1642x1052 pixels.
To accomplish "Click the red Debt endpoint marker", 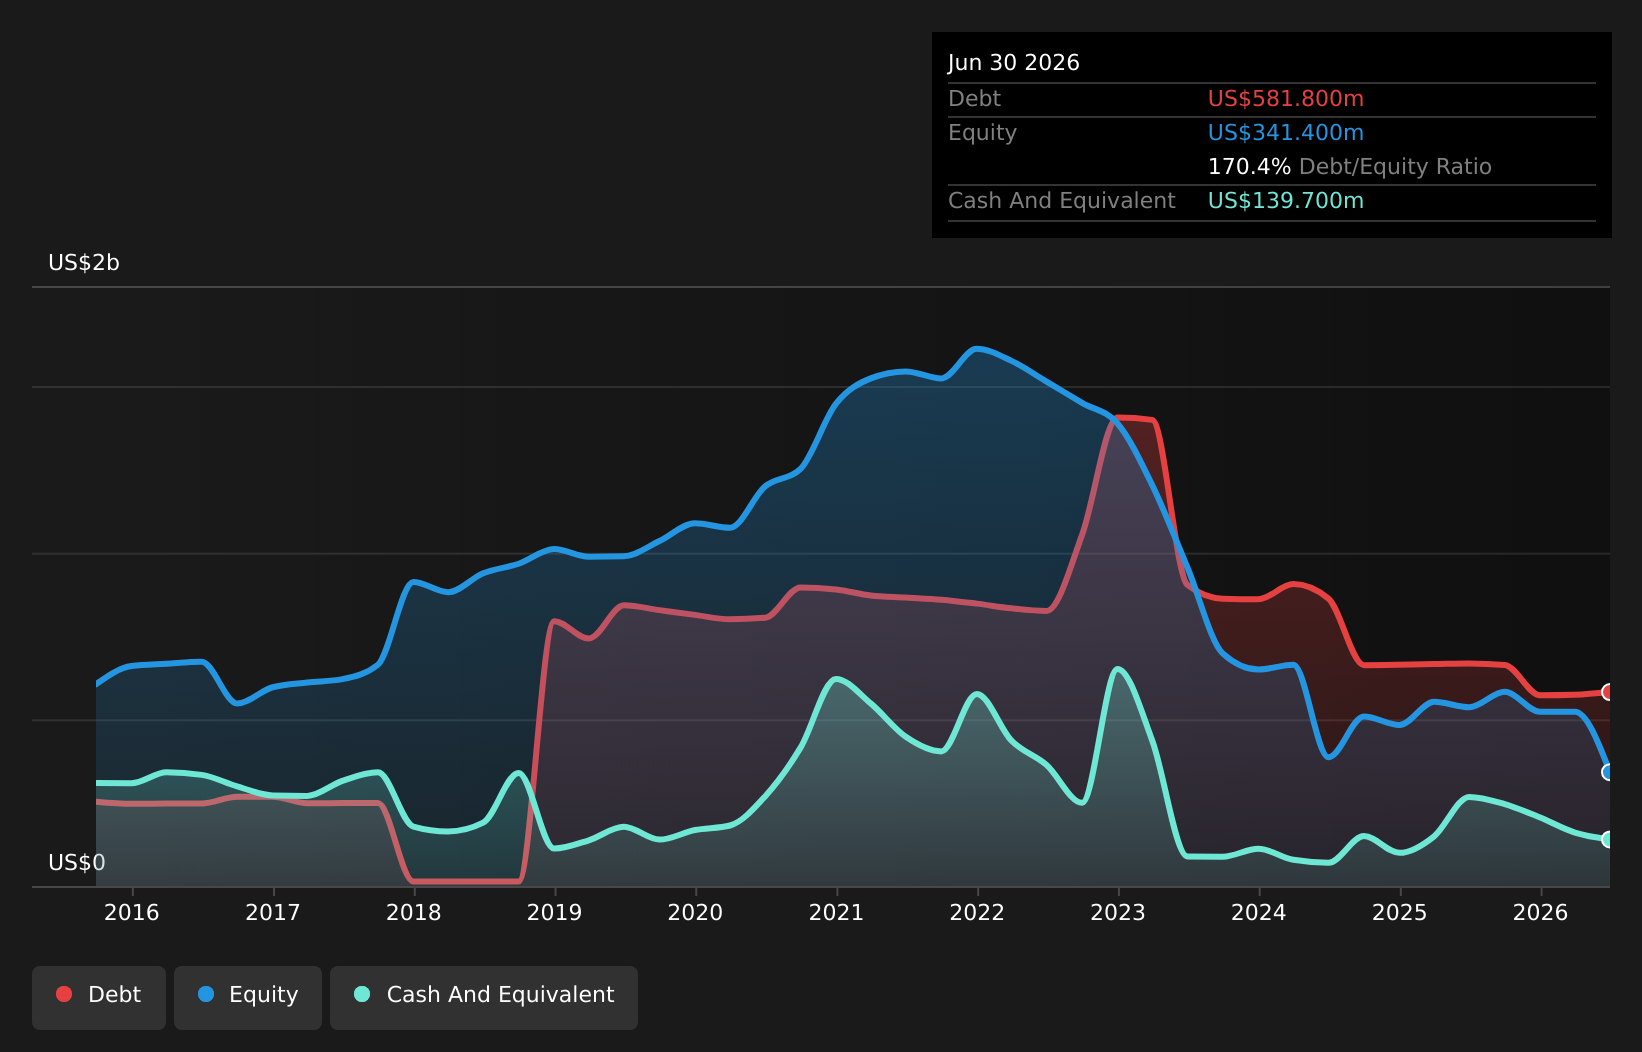I will click(x=1608, y=692).
